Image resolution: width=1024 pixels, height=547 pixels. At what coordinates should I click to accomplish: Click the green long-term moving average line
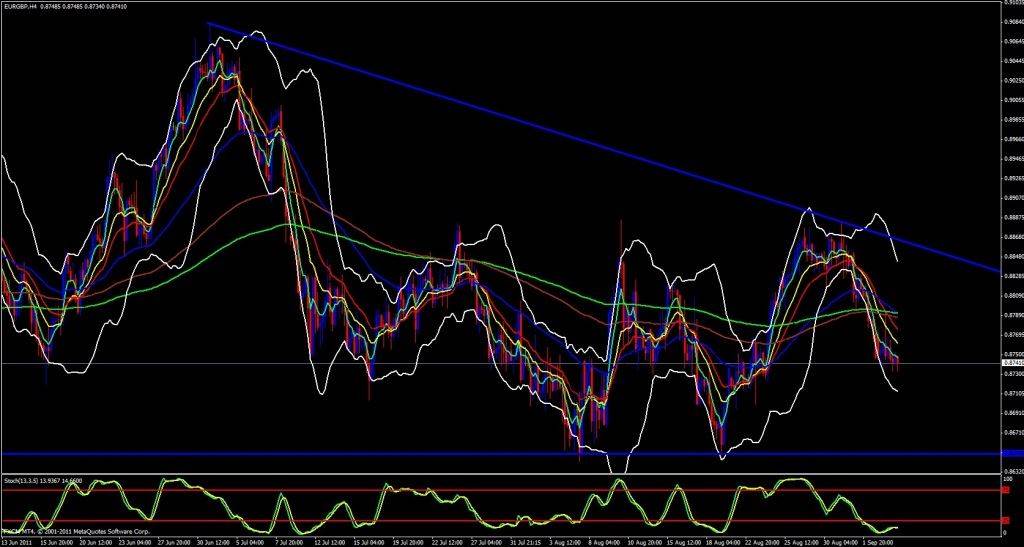click(300, 227)
